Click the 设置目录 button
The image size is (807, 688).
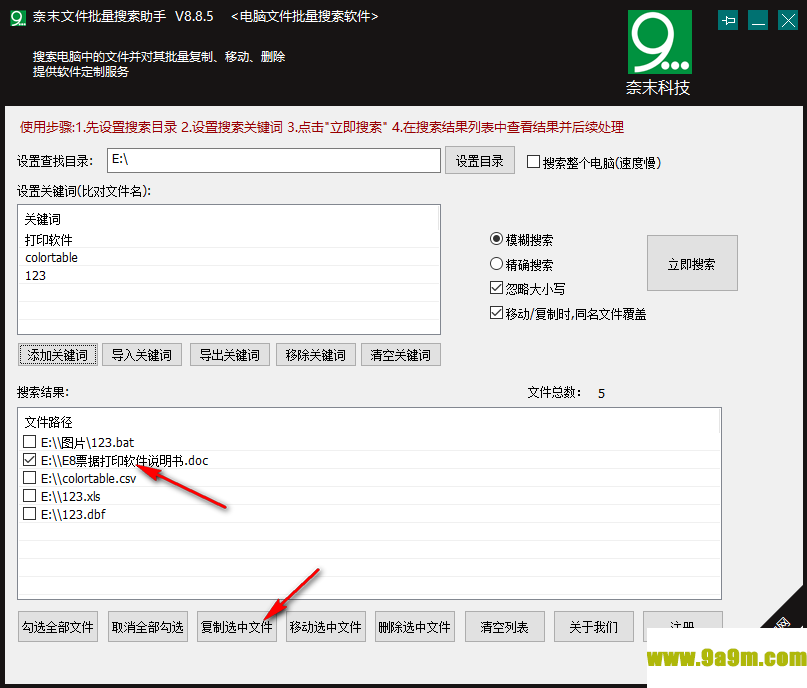pos(480,161)
